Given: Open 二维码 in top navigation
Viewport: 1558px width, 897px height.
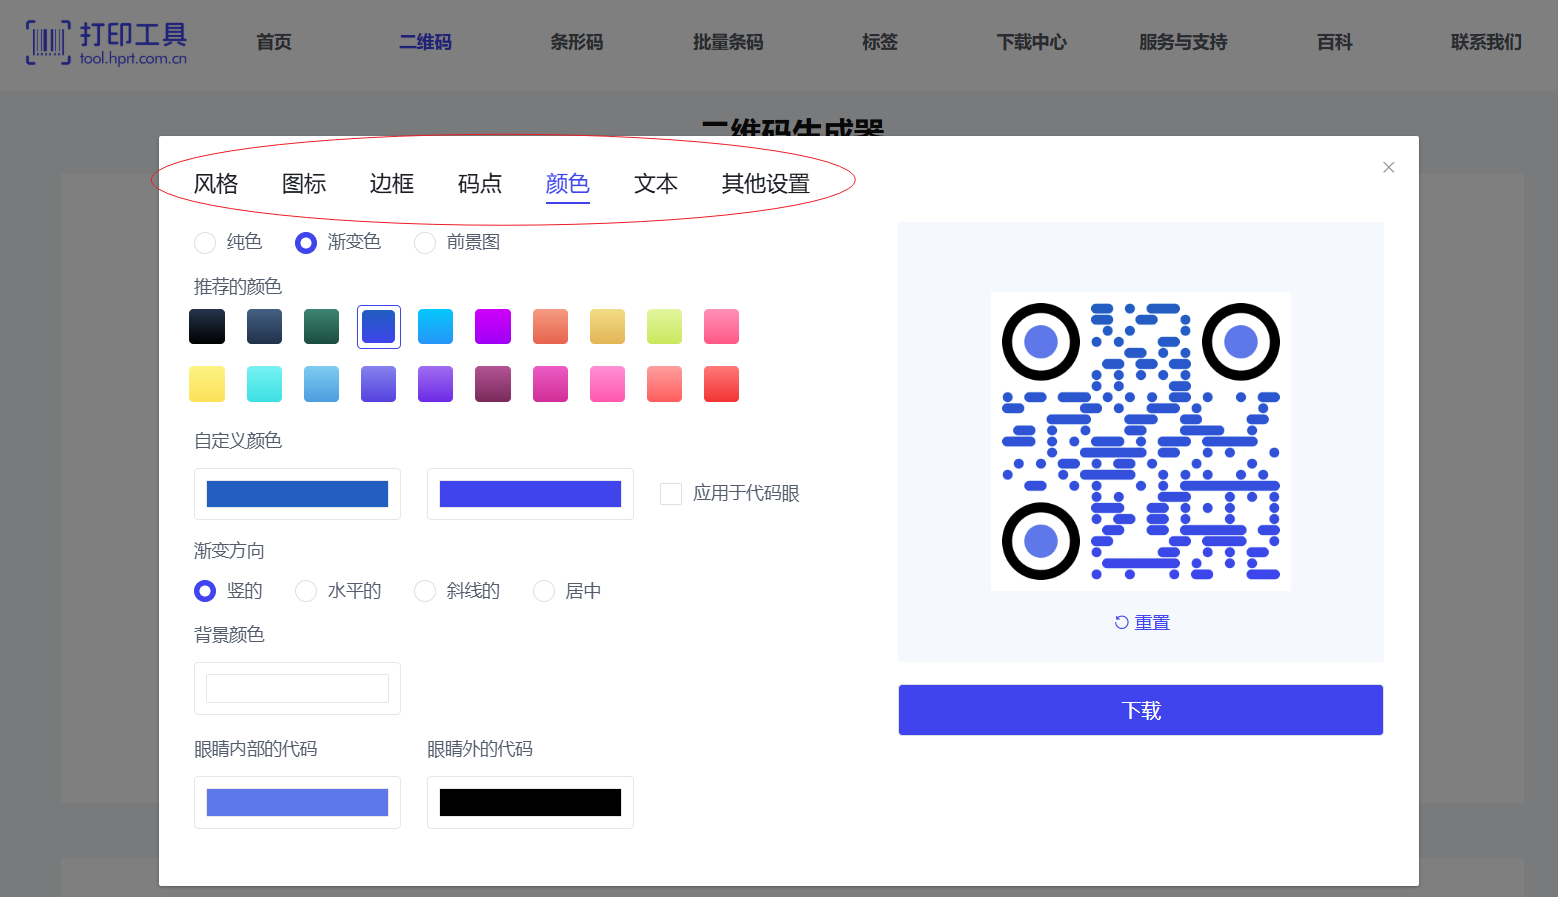Looking at the screenshot, I should click(426, 42).
